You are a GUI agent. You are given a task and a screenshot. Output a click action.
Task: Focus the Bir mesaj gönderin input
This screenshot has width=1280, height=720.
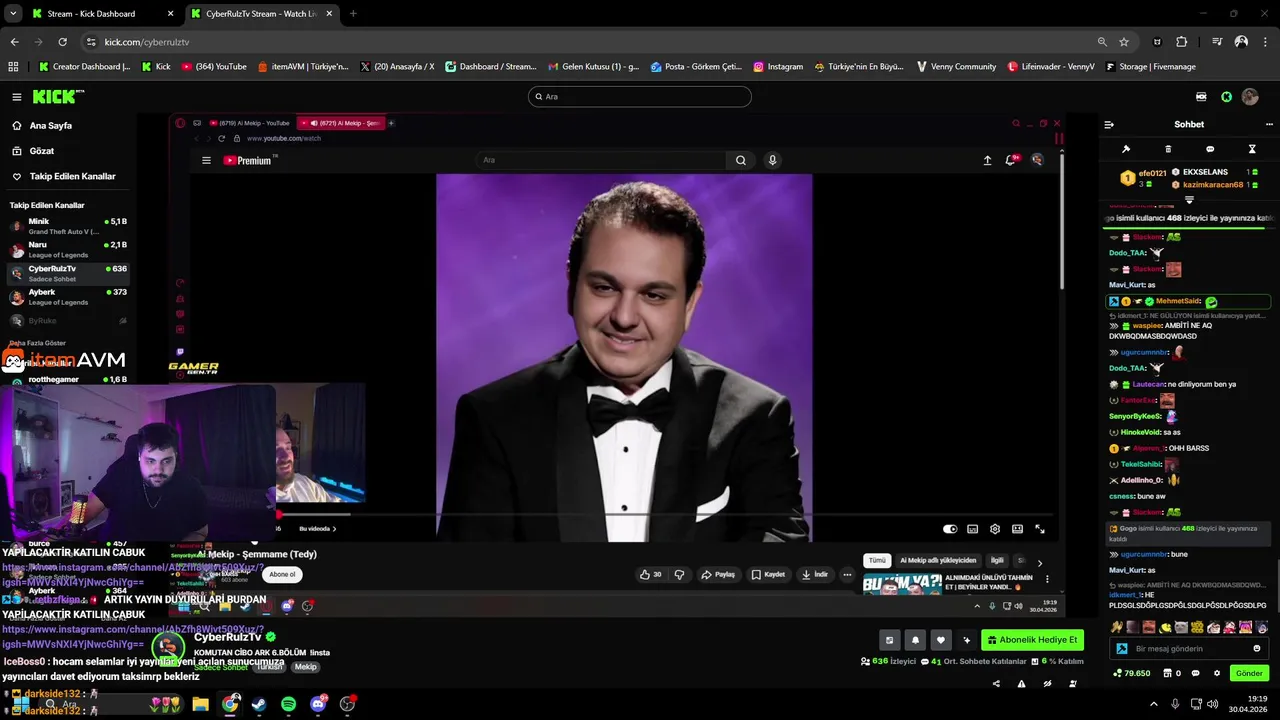[1189, 649]
